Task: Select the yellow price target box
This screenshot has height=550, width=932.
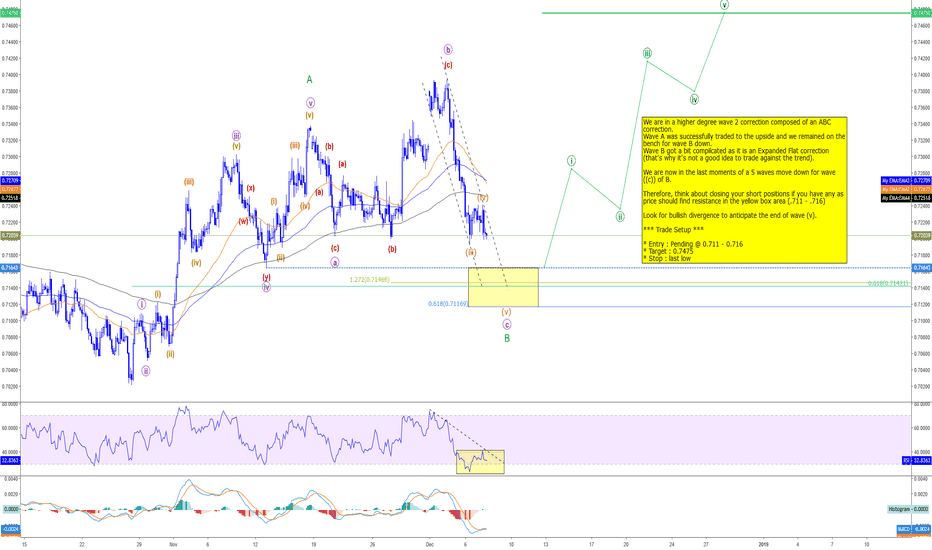Action: [x=503, y=287]
